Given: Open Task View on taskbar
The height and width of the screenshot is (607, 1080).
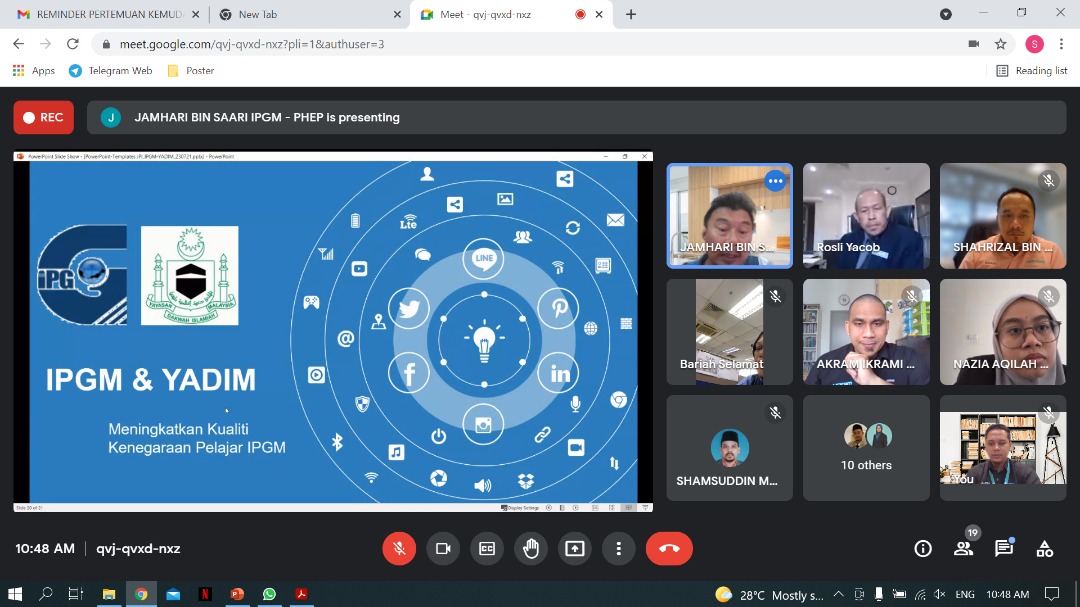Looking at the screenshot, I should coord(76,594).
